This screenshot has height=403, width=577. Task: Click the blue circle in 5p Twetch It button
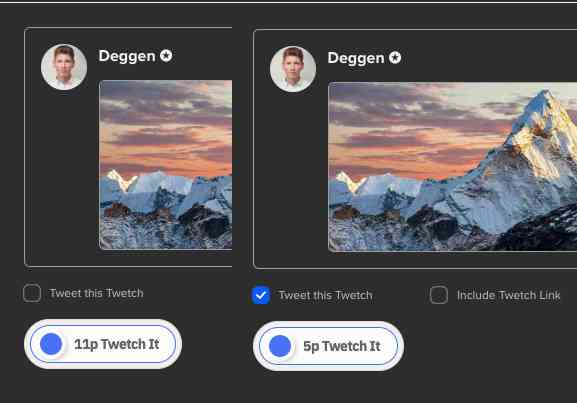(280, 346)
